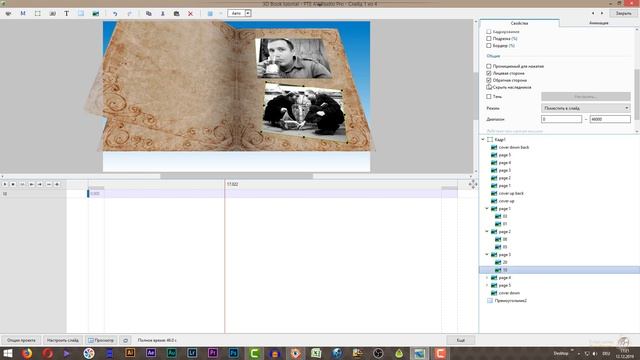Expand the collapsed page 4 node
Image resolution: width=640 pixels, height=360 pixels.
487,278
